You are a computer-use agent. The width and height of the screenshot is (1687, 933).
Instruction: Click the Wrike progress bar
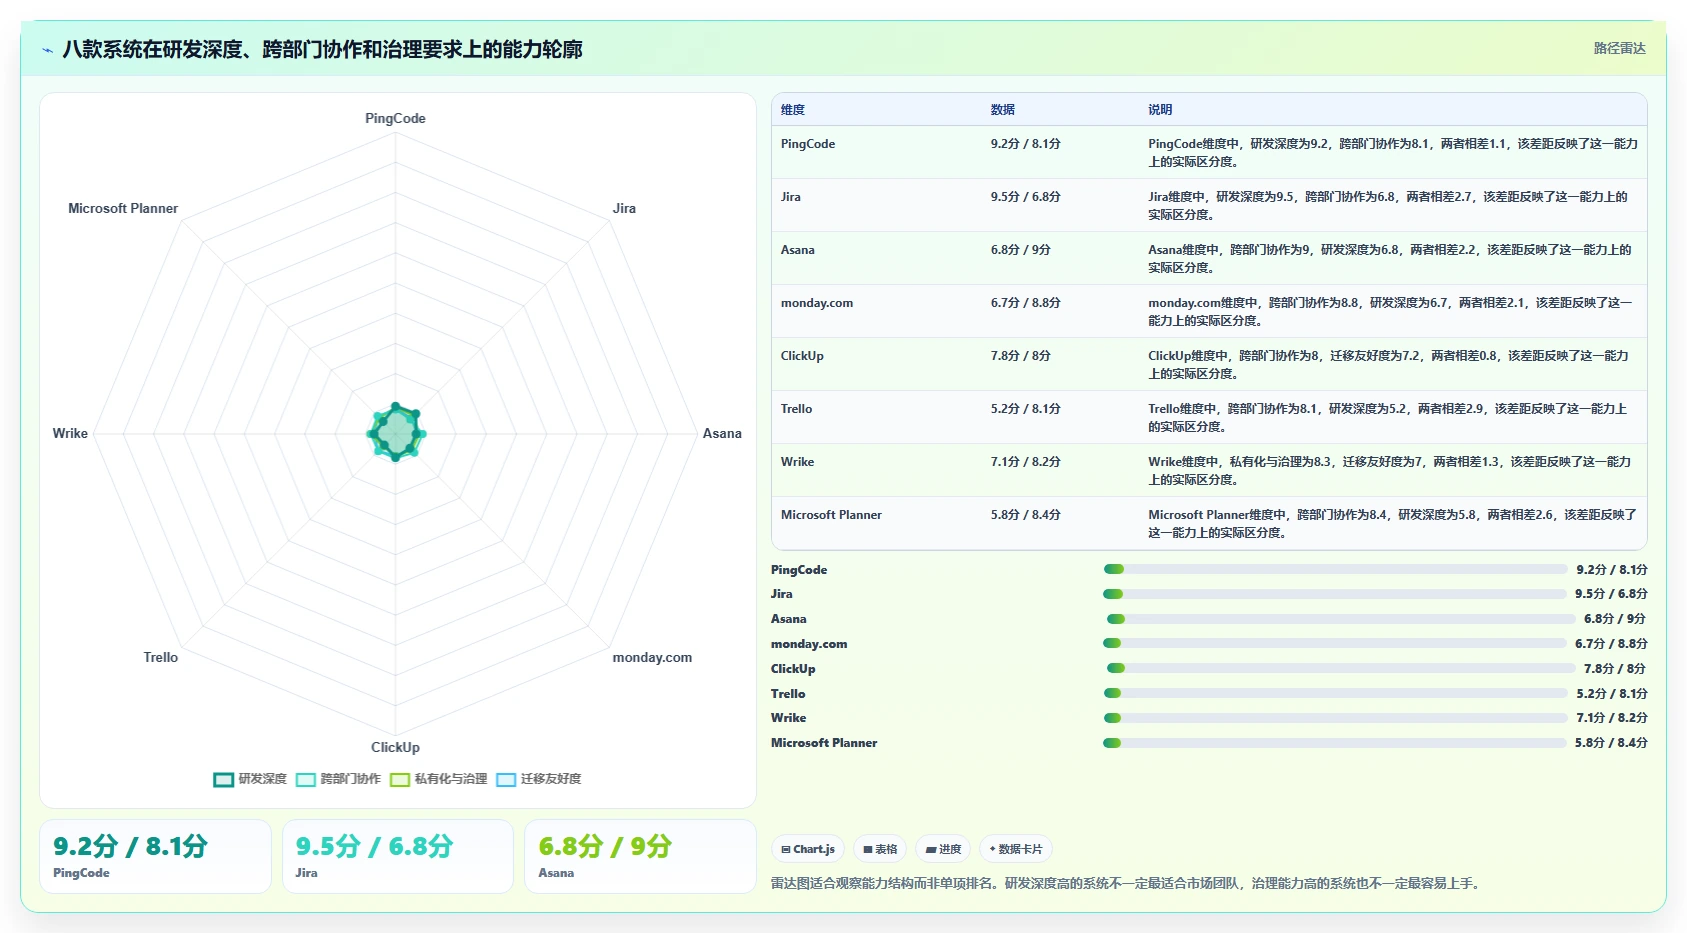pos(1335,718)
